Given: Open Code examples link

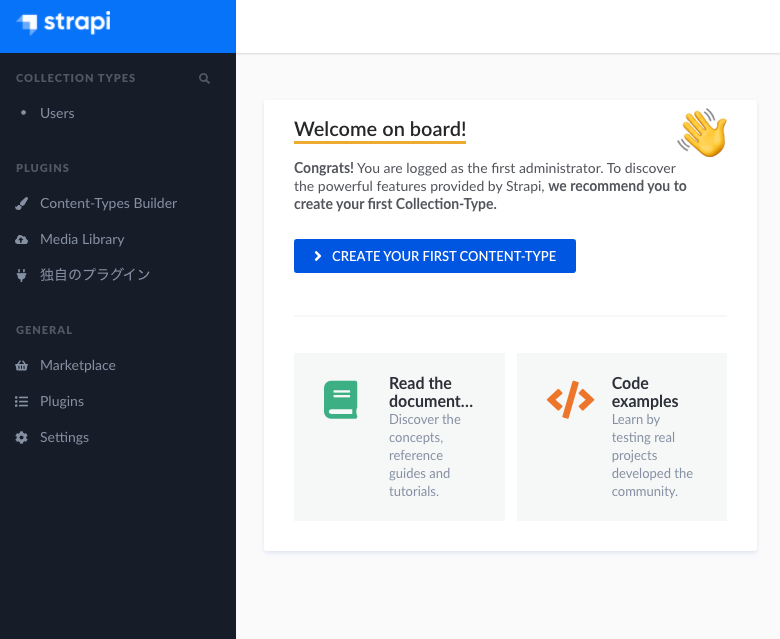Looking at the screenshot, I should tap(645, 392).
